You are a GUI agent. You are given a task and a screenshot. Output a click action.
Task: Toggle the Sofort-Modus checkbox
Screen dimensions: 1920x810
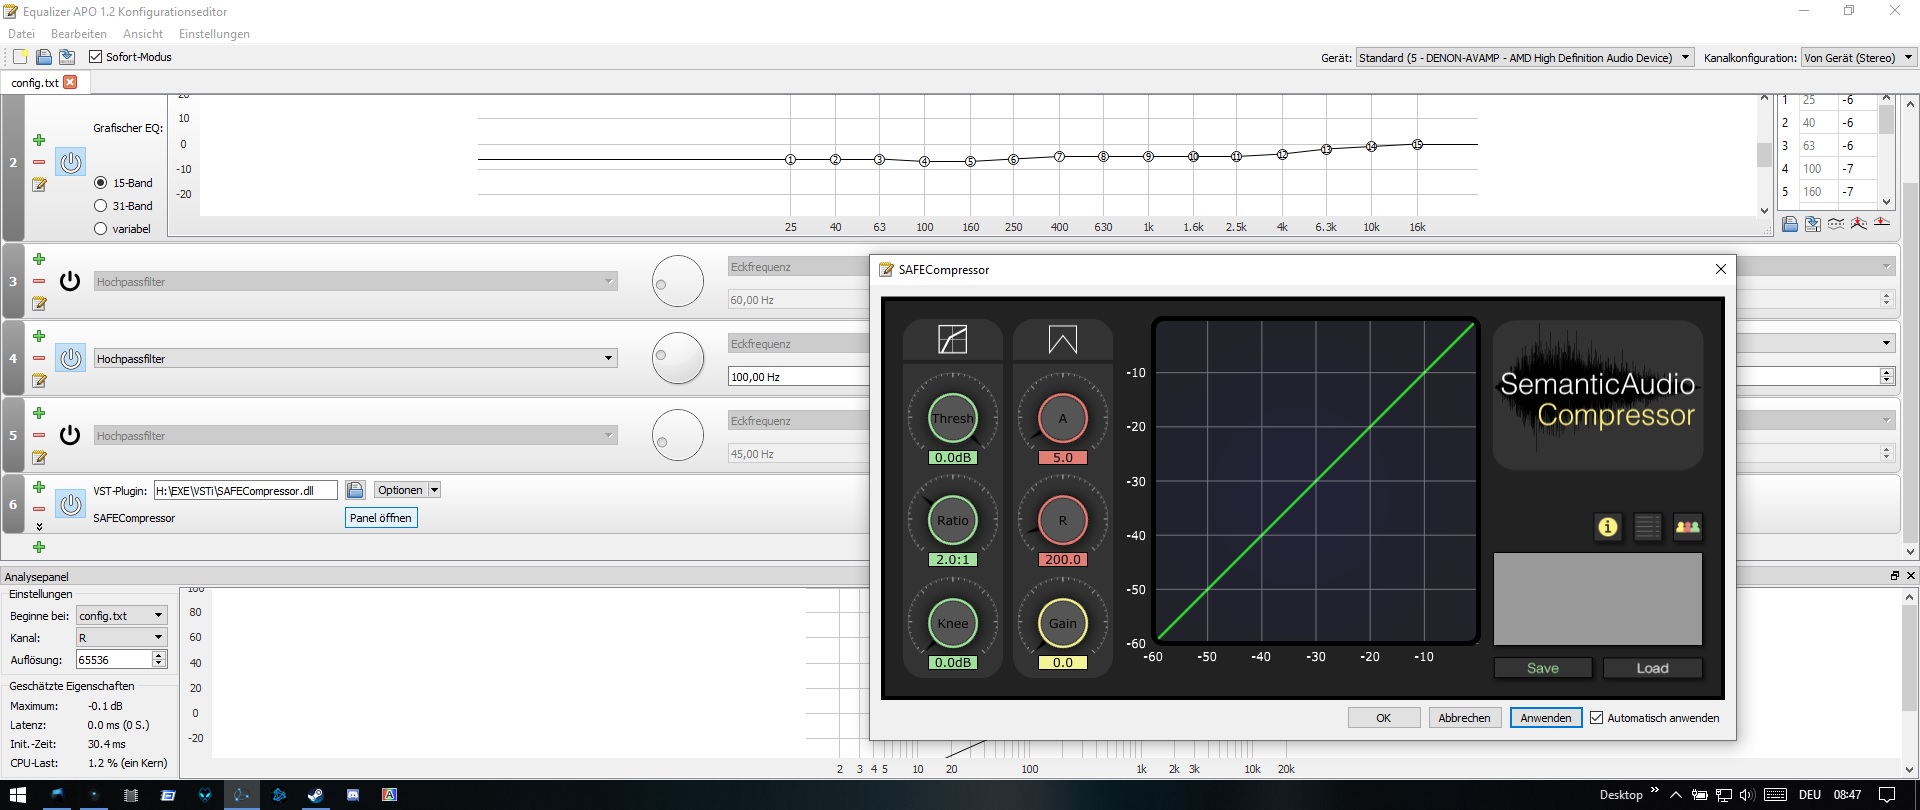pyautogui.click(x=96, y=57)
